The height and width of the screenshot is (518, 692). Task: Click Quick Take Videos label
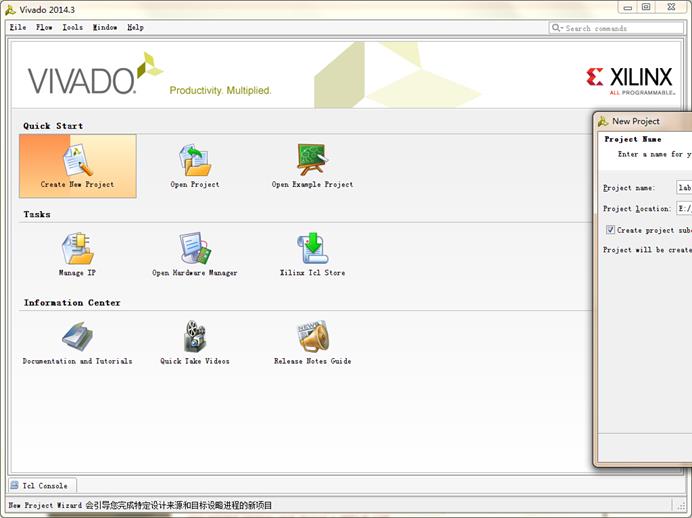[195, 361]
